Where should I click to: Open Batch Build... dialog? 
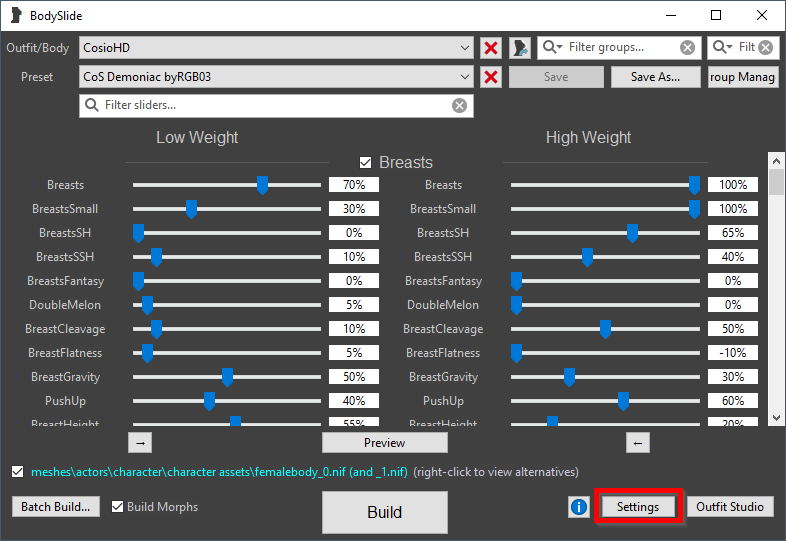(x=56, y=507)
